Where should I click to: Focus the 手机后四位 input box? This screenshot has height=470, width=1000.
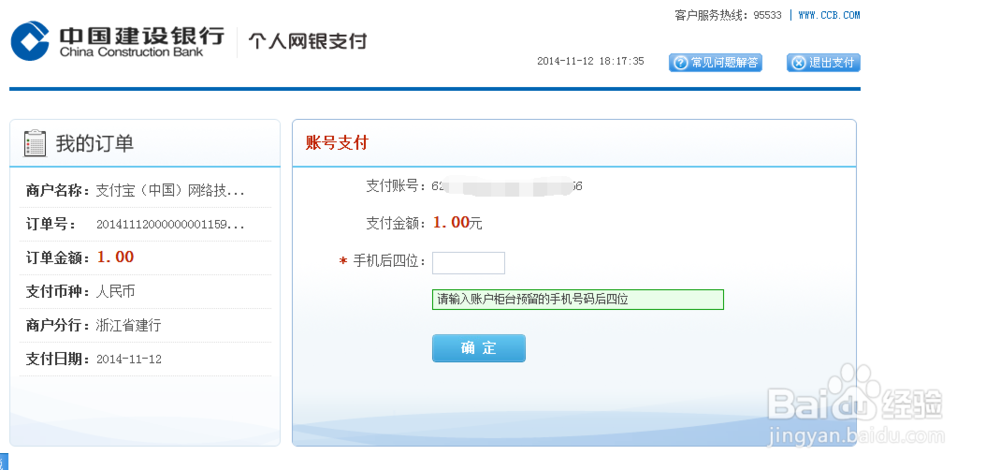(468, 263)
